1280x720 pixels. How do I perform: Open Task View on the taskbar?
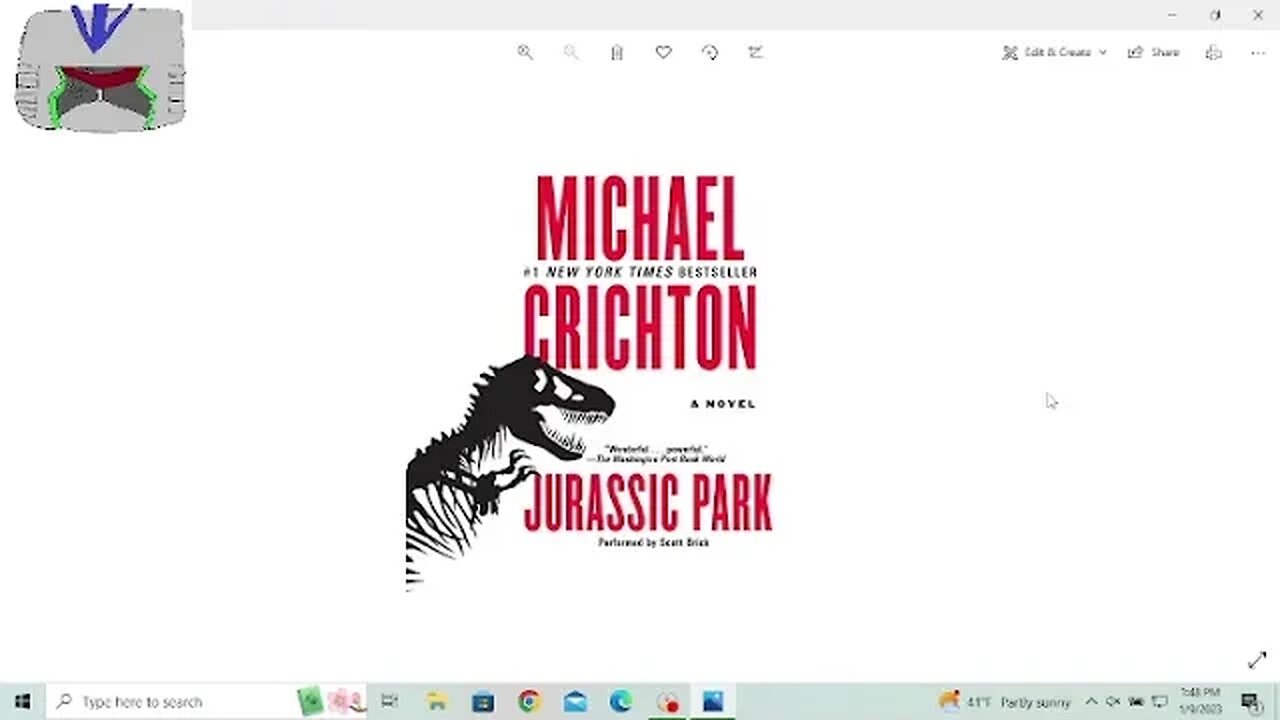point(389,701)
